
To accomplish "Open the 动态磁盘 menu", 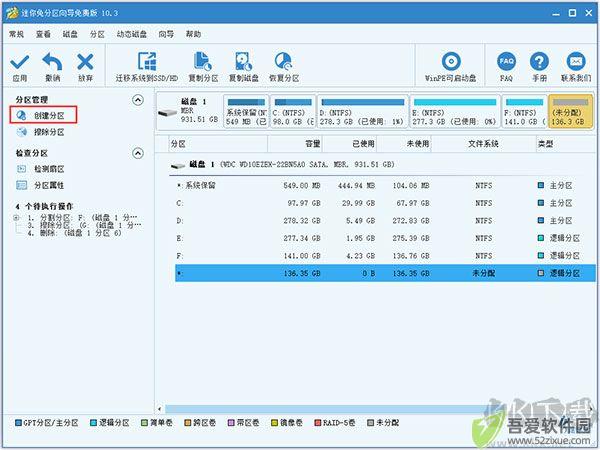I will (x=132, y=34).
